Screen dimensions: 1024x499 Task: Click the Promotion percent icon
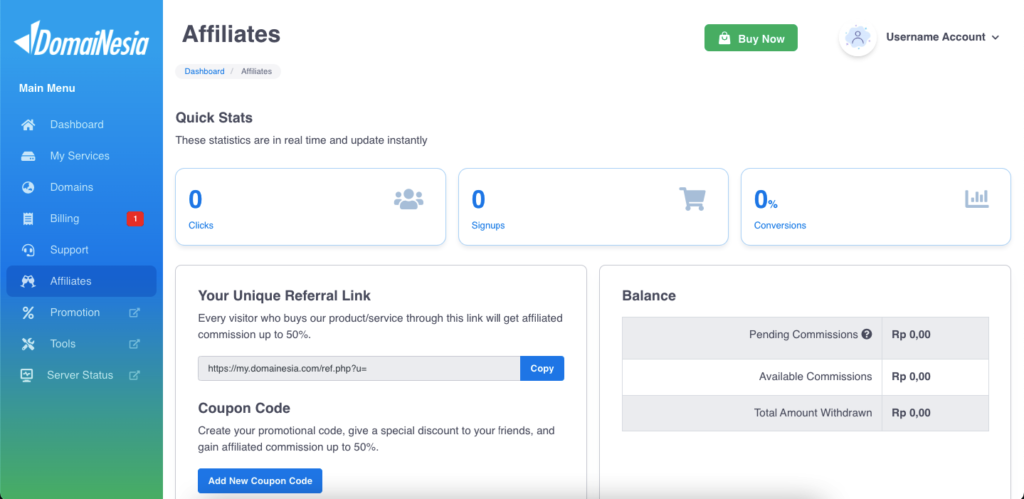coord(27,313)
